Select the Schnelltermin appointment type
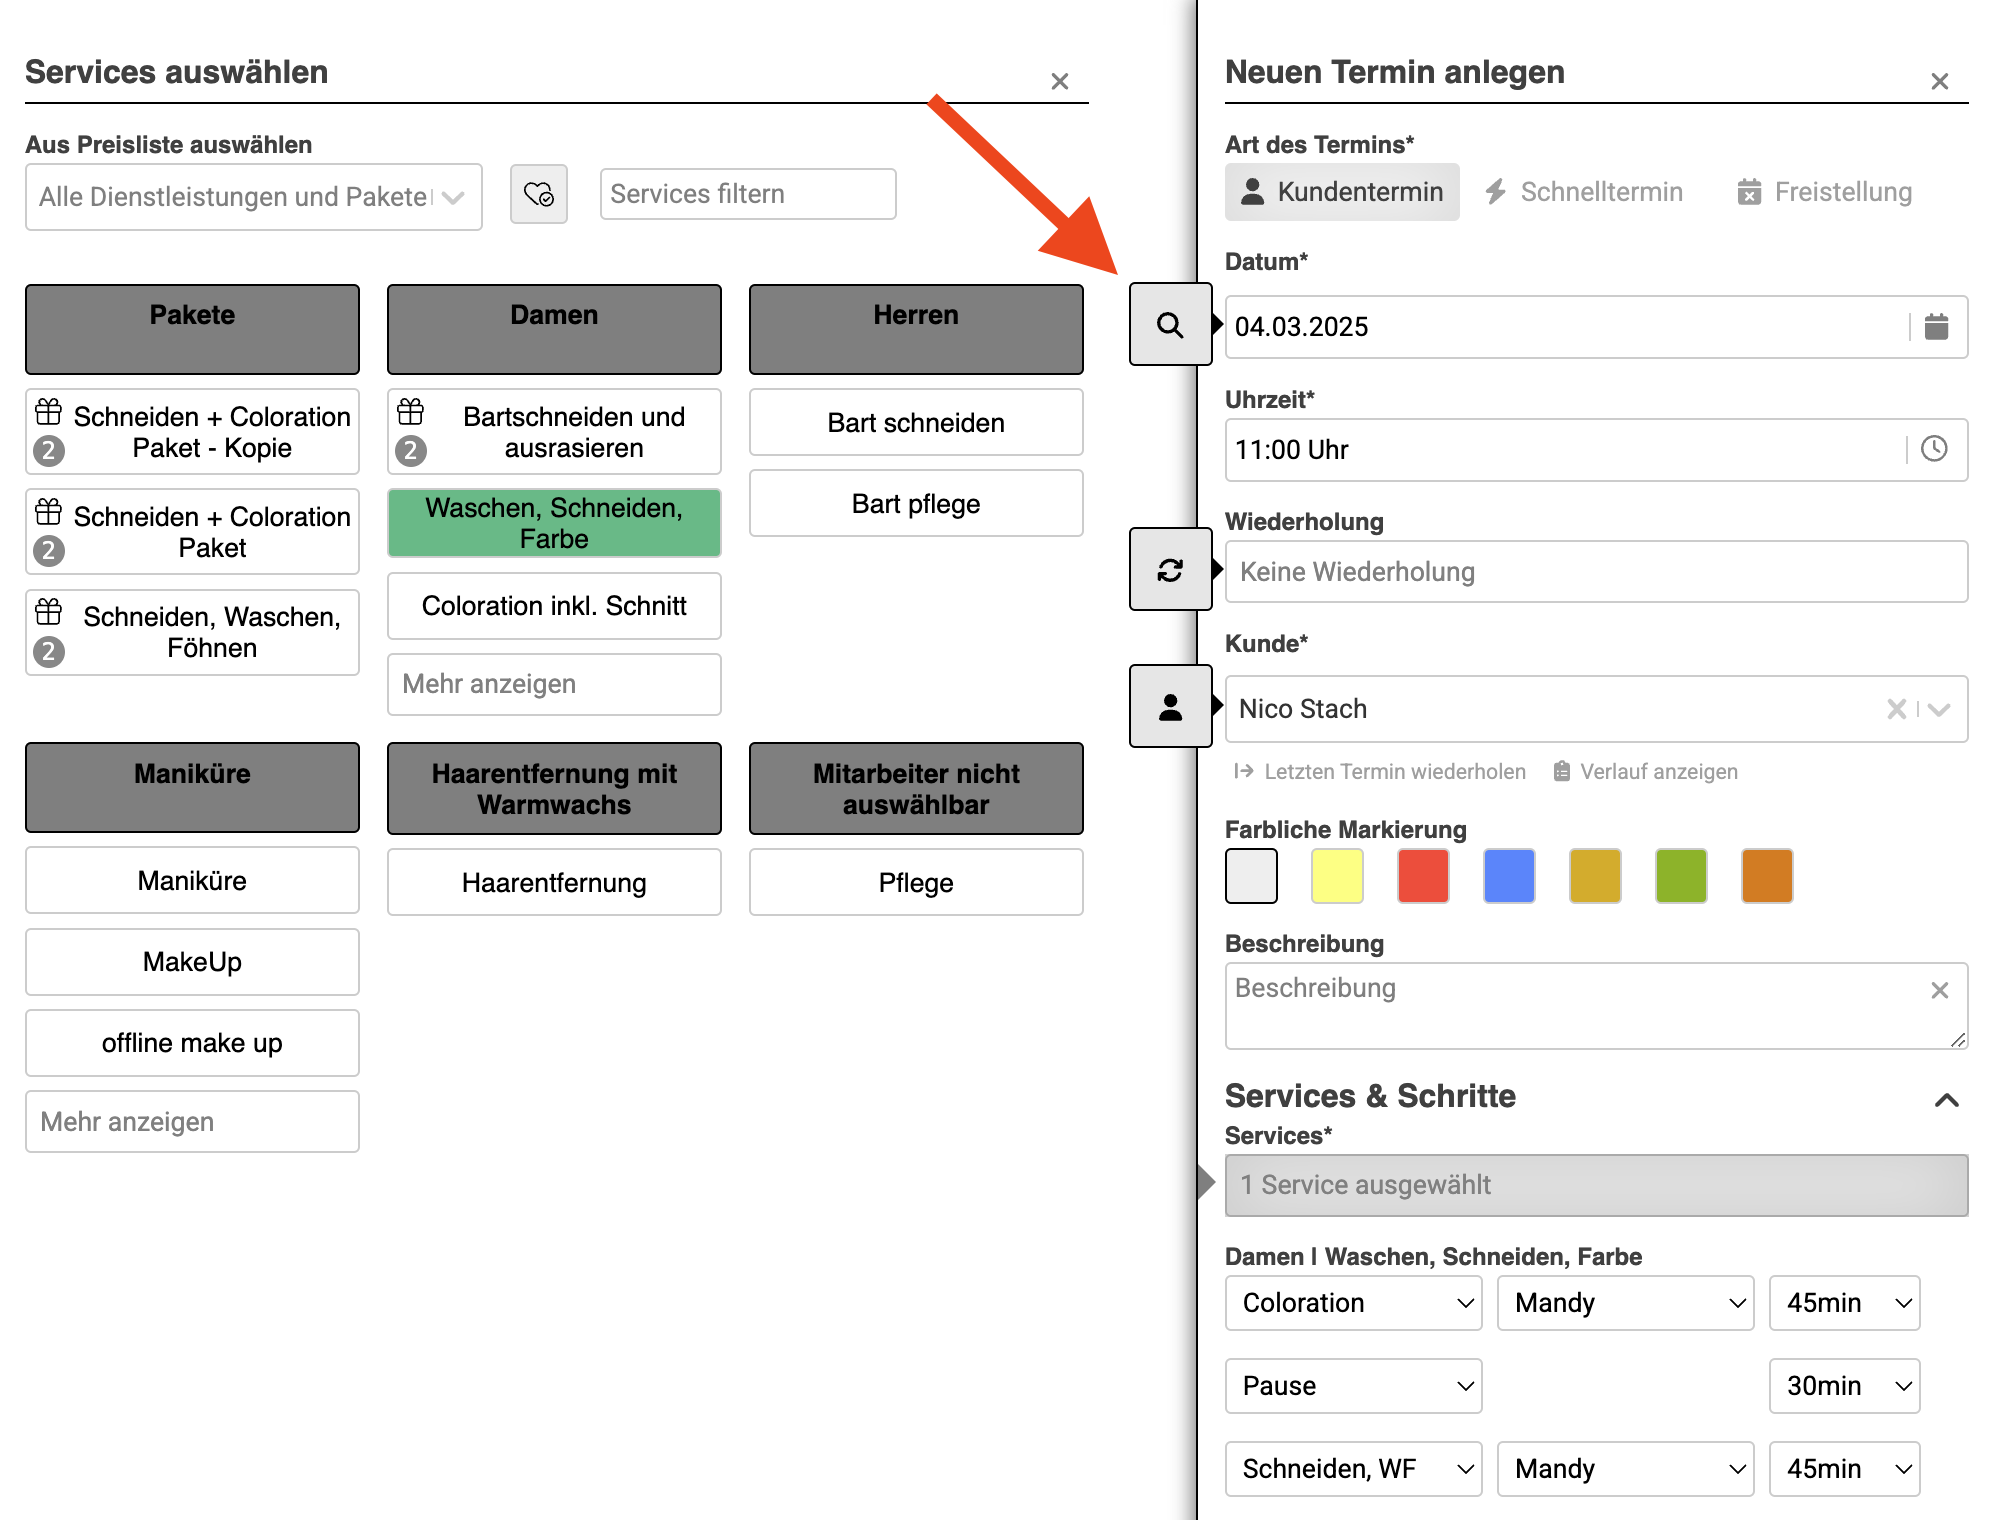Viewport: 1996px width, 1520px height. [x=1583, y=192]
